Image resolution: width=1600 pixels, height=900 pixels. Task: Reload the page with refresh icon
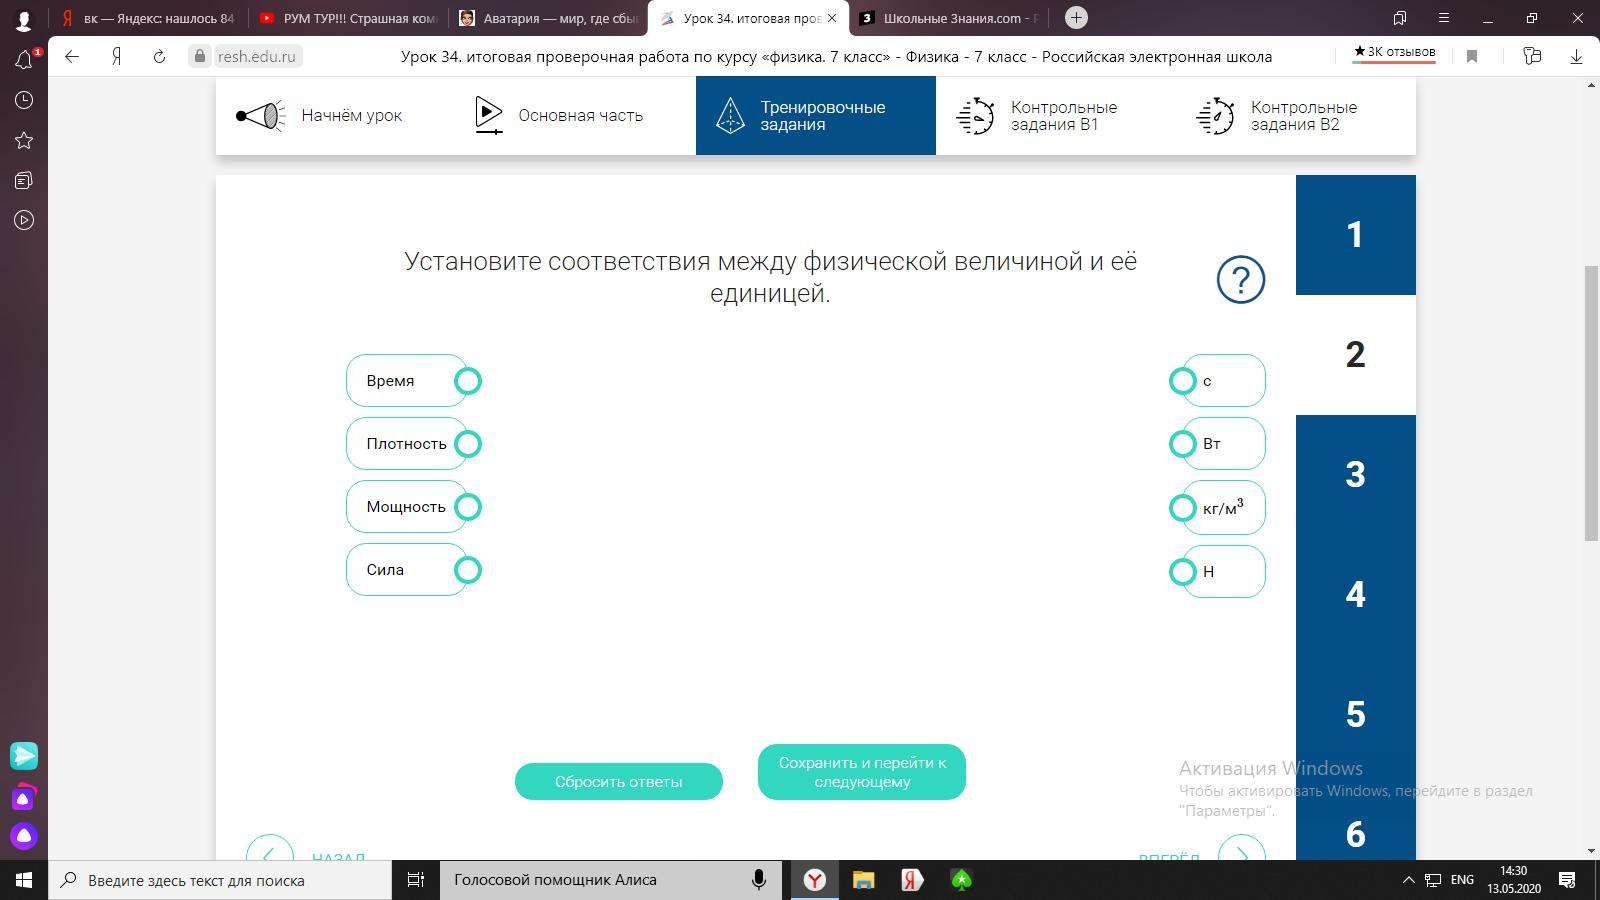coord(159,57)
